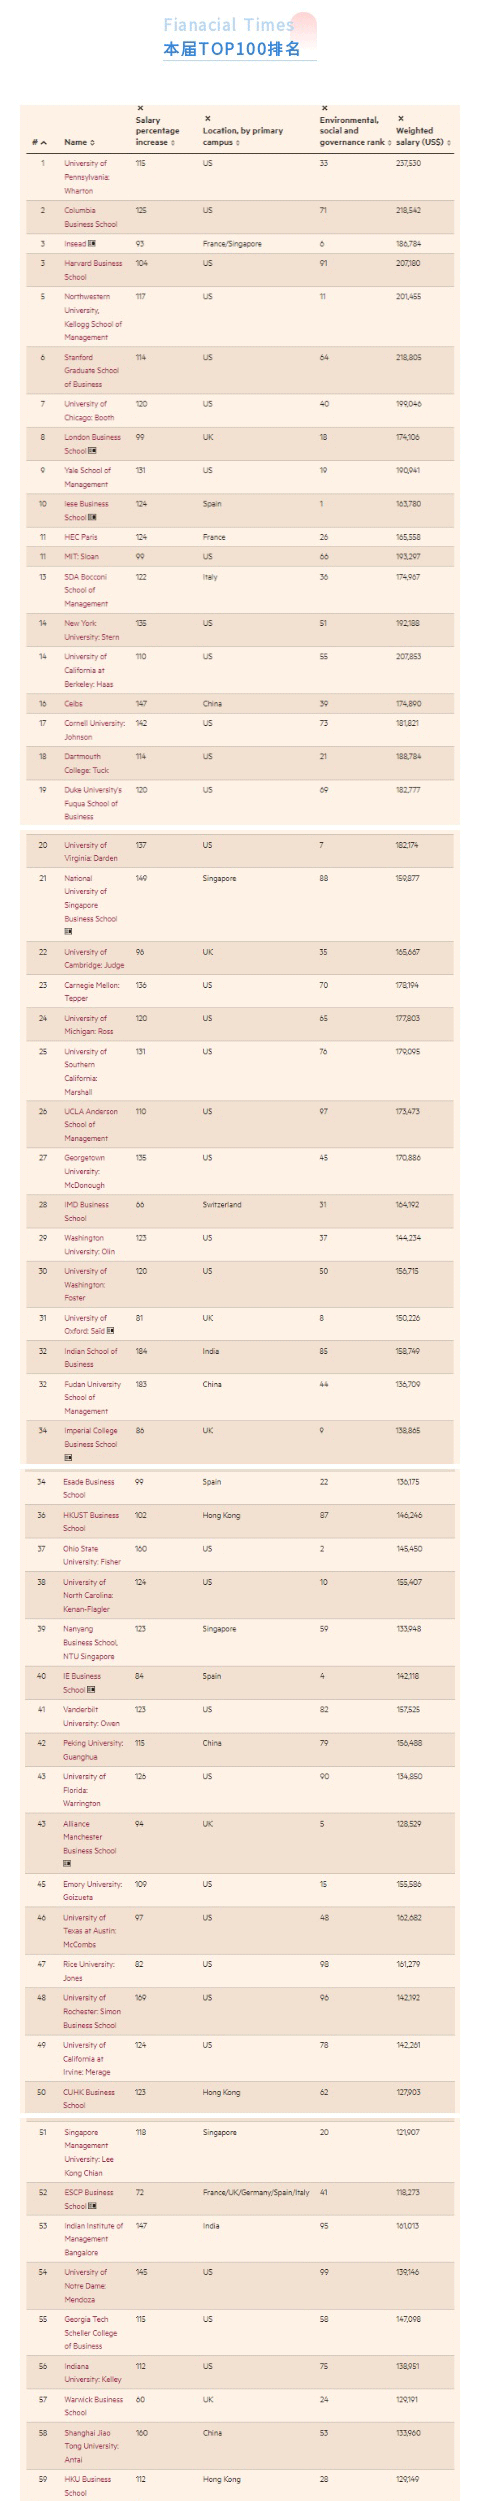Click the profile icon beside London Business School
Image resolution: width=480 pixels, height=2501 pixels.
(92, 451)
